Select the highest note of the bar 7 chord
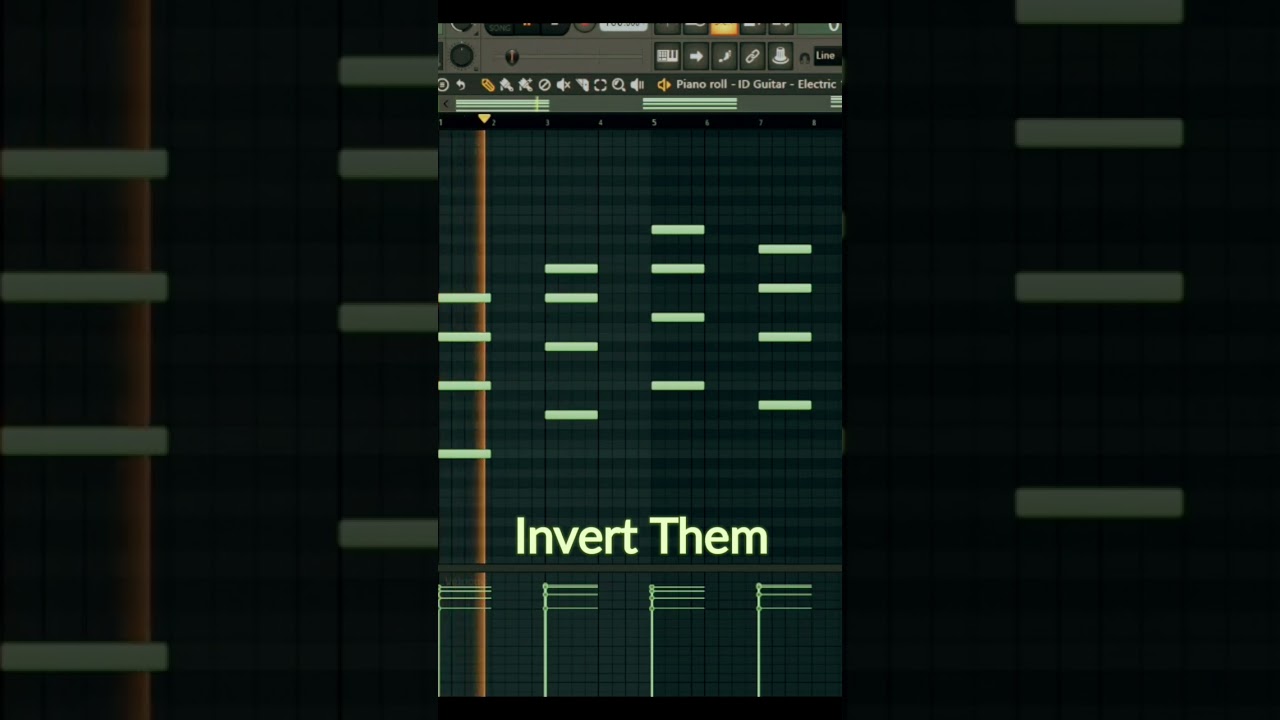The width and height of the screenshot is (1280, 720). [x=785, y=249]
